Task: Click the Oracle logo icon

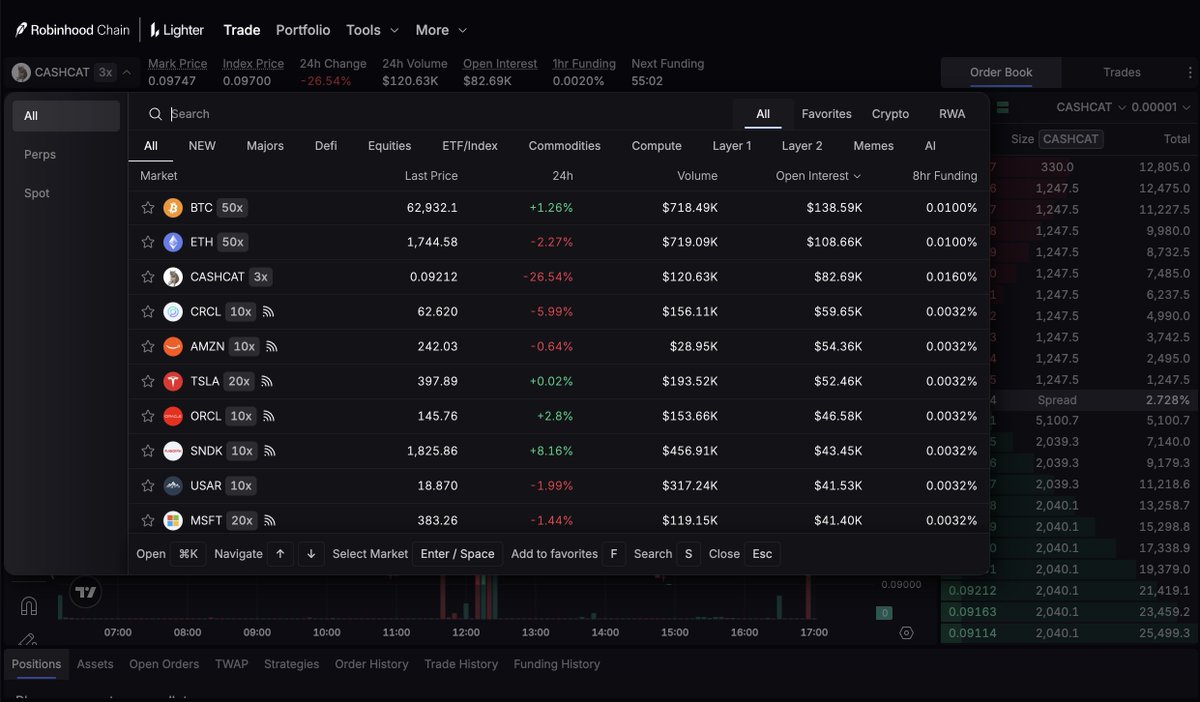Action: tap(173, 416)
